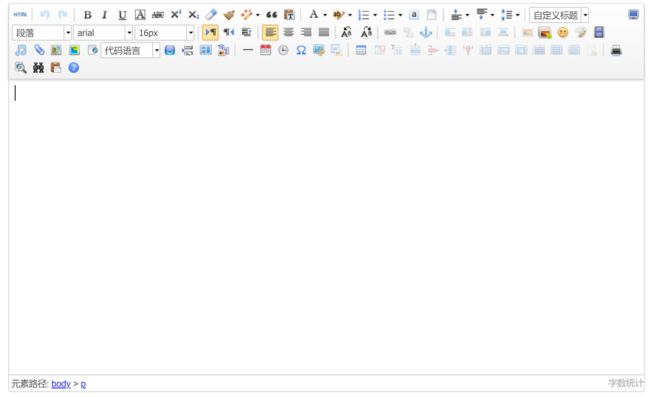Convert selection to lowercase
Viewport: 650px width, 397px height.
coord(366,32)
